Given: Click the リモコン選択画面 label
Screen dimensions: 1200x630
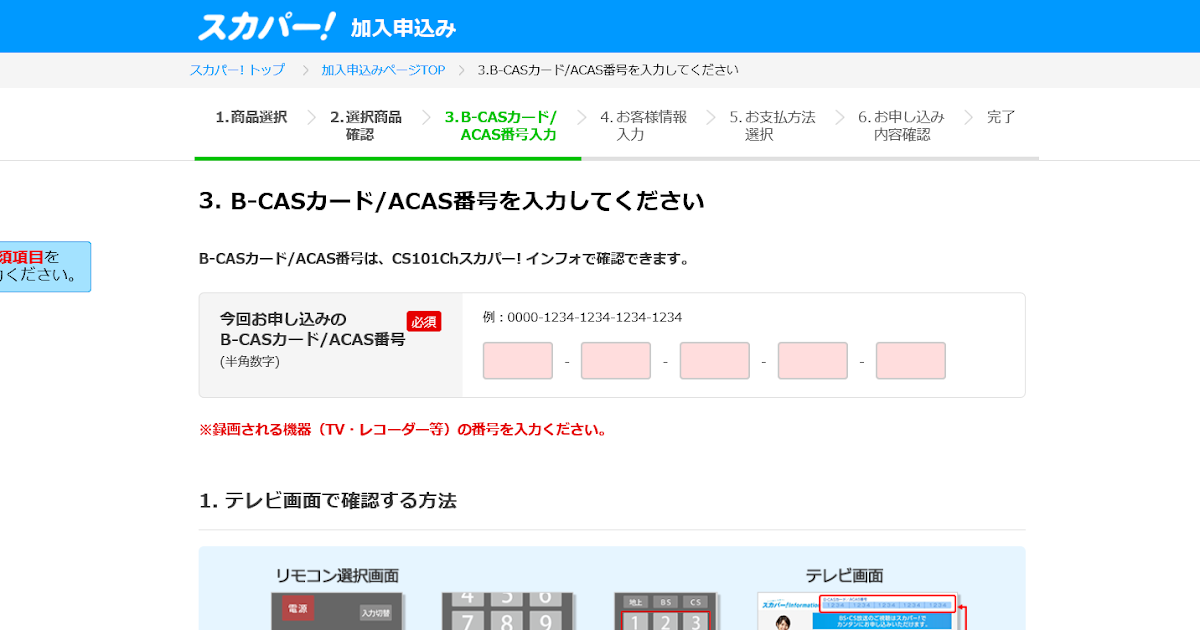Looking at the screenshot, I should [337, 576].
